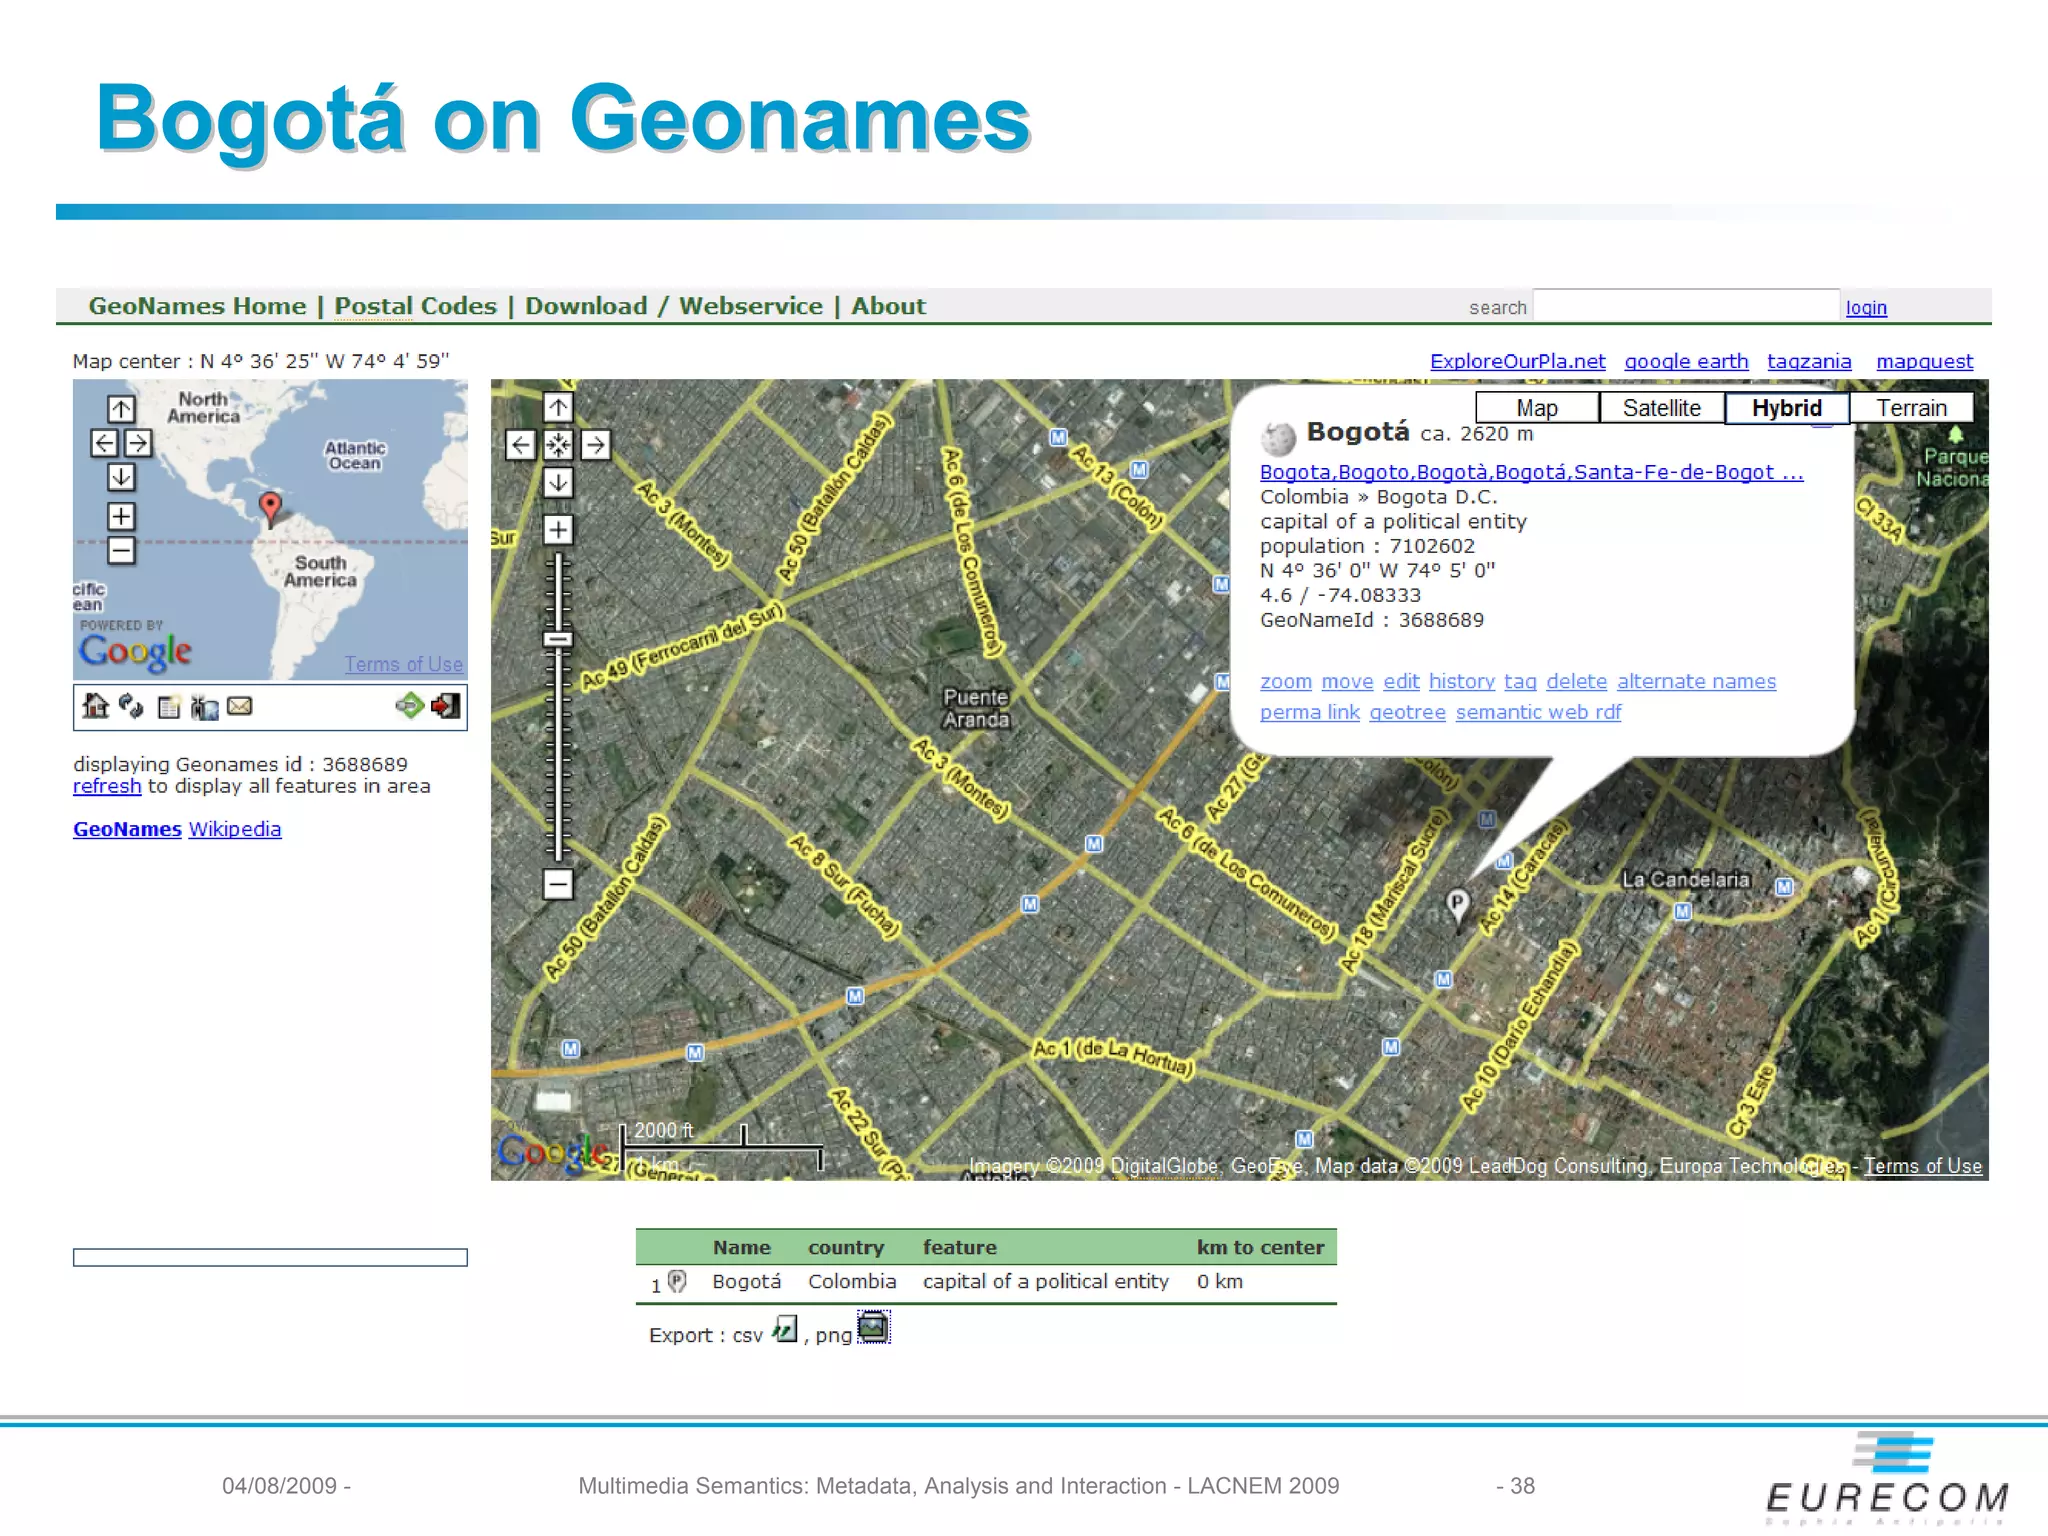This screenshot has height=1536, width=2048.
Task: Click the 'km to center' column header
Action: coord(1260,1247)
